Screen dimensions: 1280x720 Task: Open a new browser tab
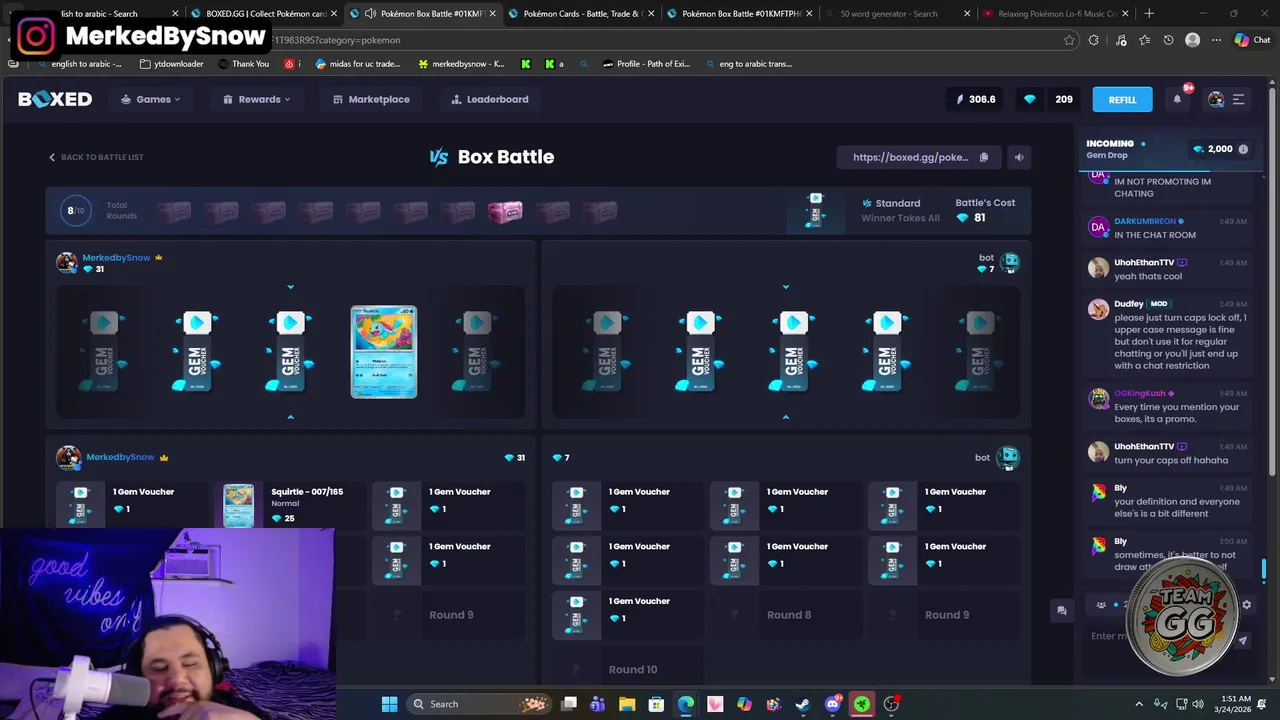tap(1149, 14)
